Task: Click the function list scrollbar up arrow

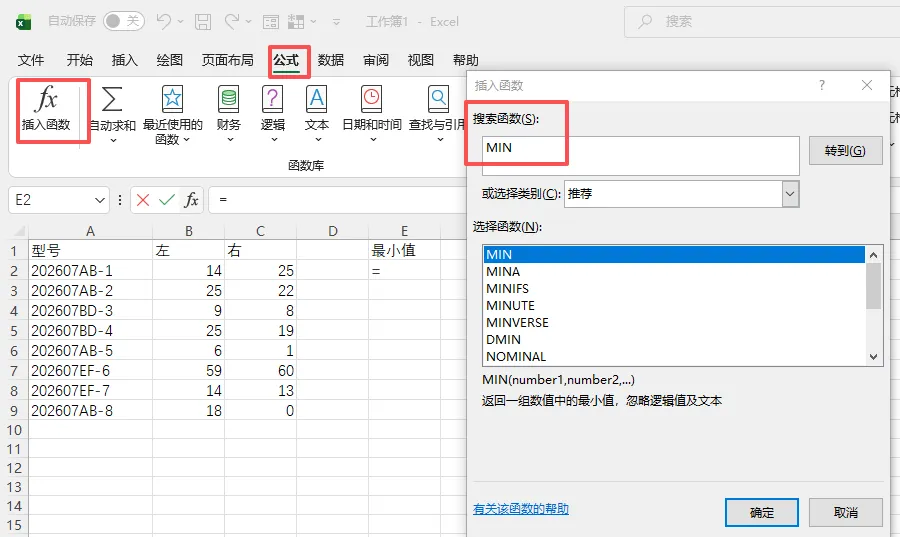Action: [x=874, y=255]
